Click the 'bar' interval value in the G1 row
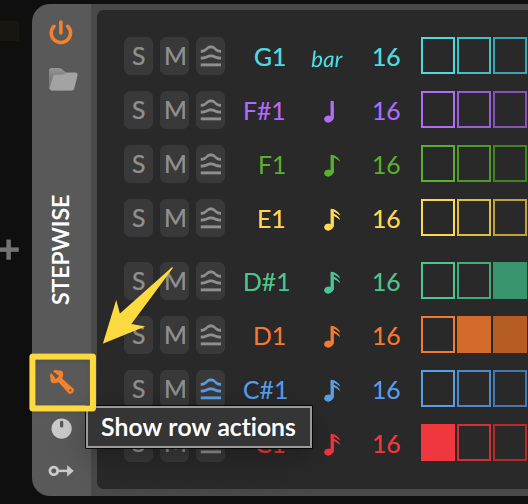The height and width of the screenshot is (504, 528). tap(326, 59)
